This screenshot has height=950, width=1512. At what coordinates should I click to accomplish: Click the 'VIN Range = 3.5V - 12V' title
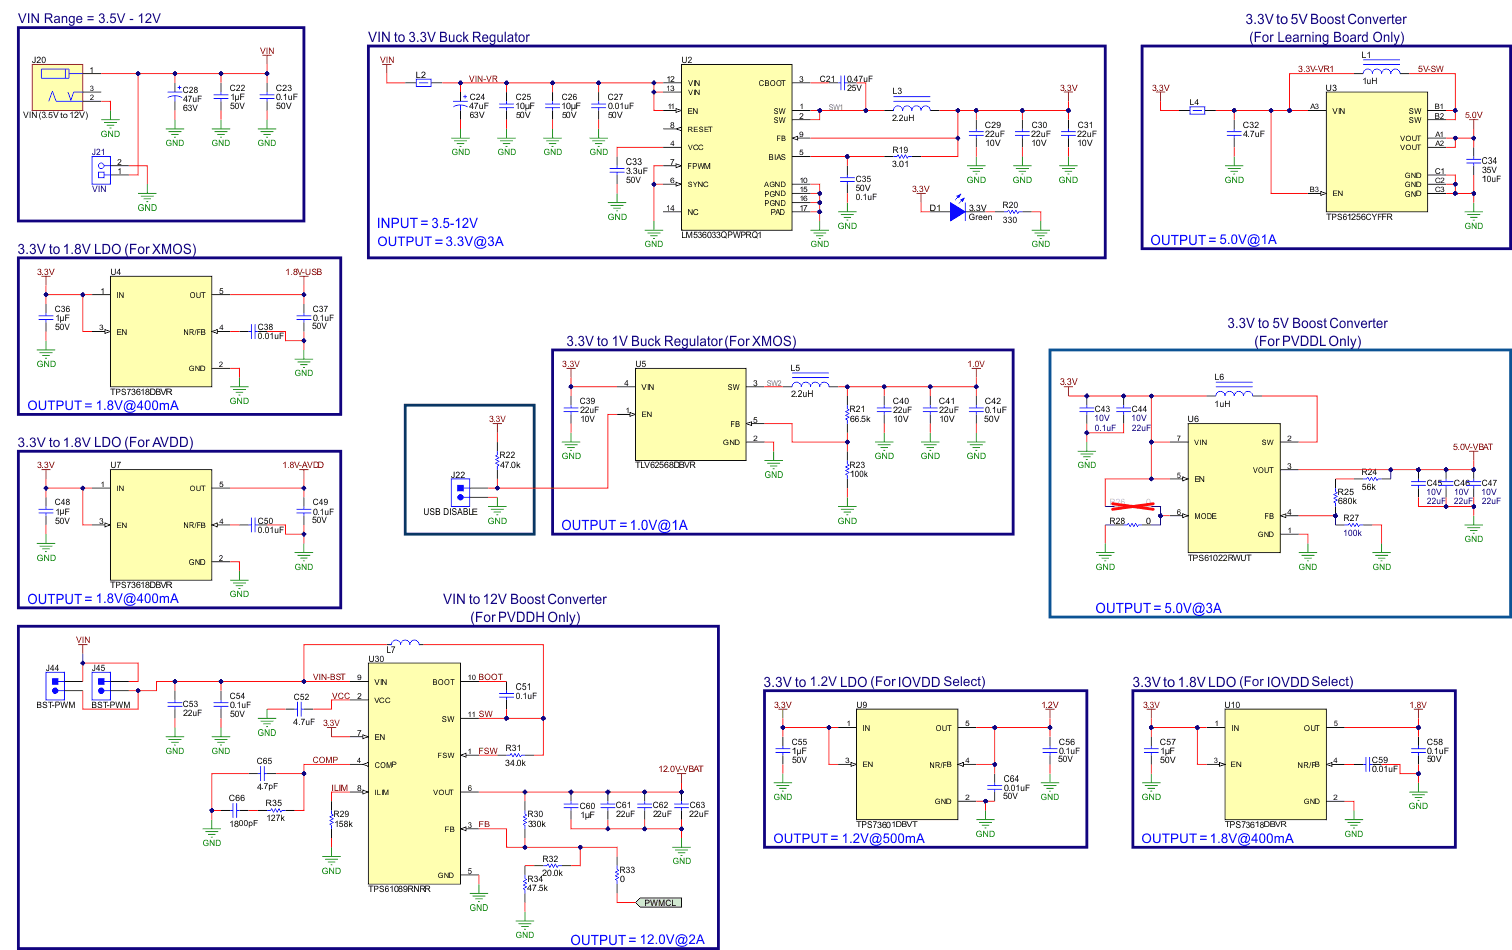click(89, 19)
